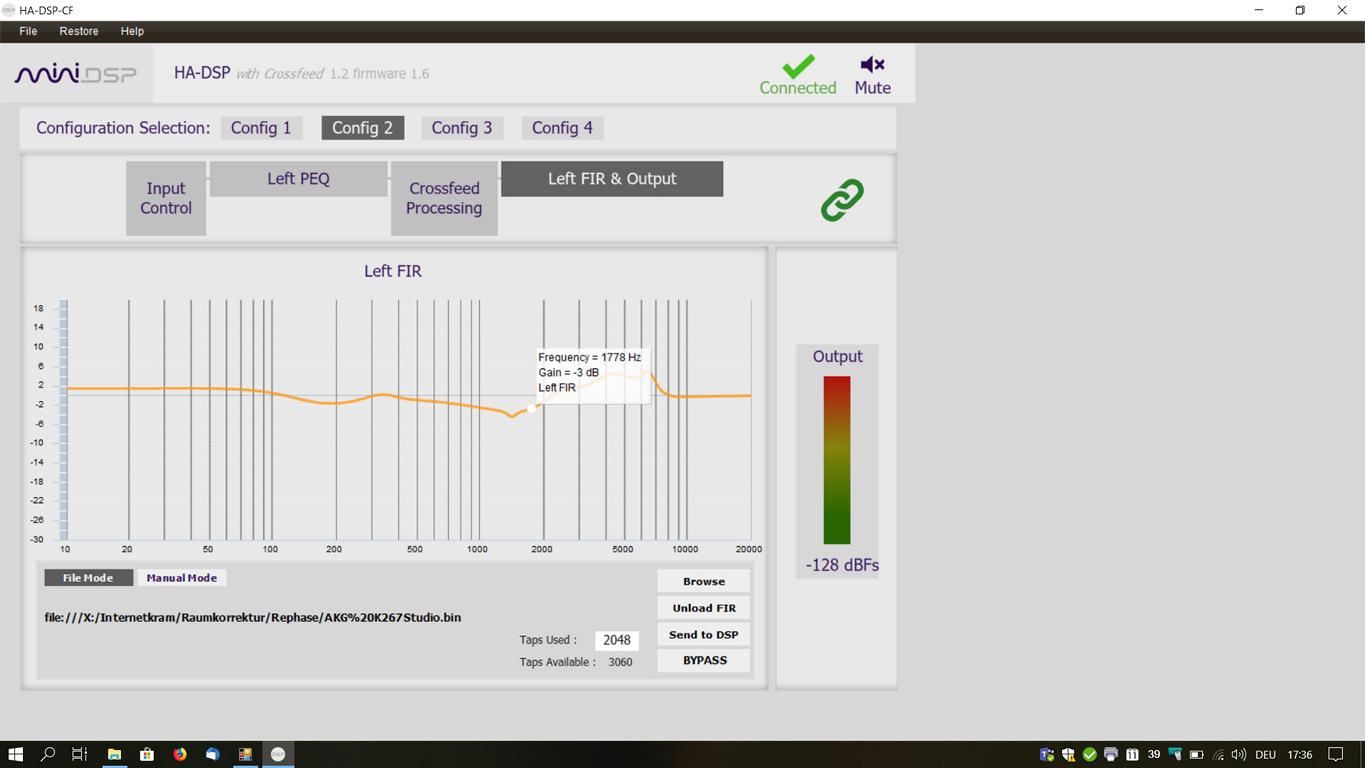Viewport: 1365px width, 768px height.
Task: Select the Config 3 preset
Action: (x=461, y=128)
